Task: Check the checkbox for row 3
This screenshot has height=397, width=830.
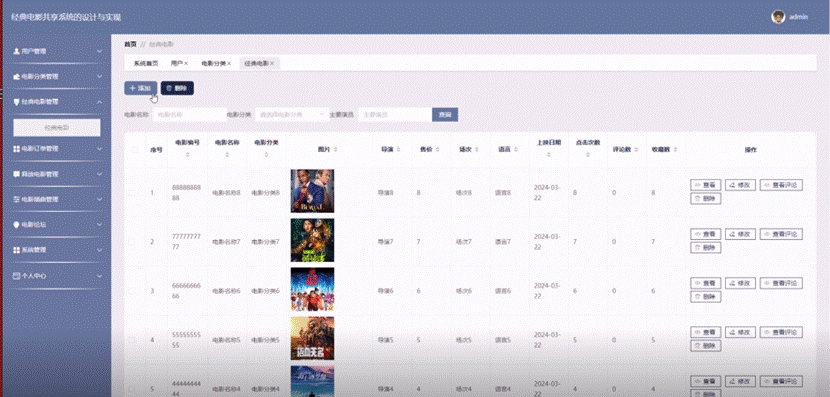Action: coord(132,291)
